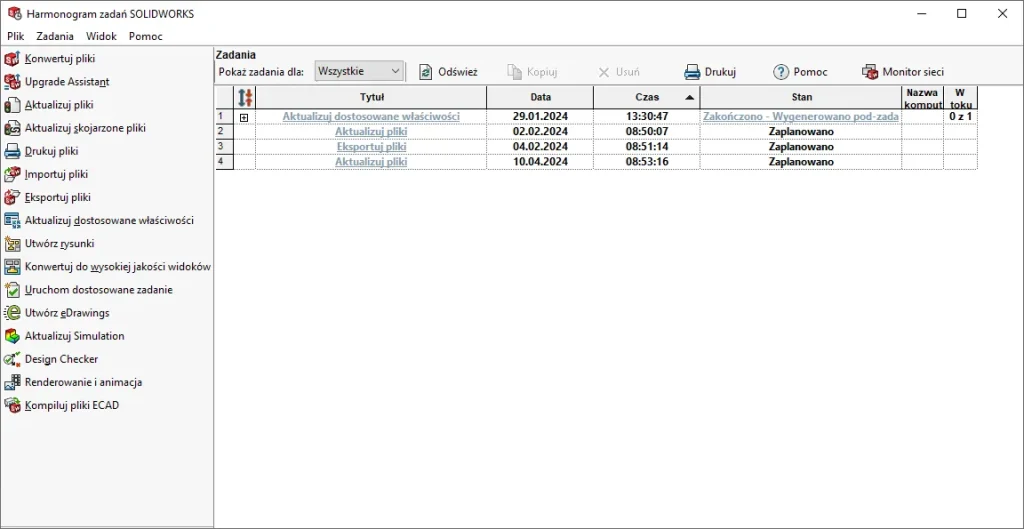The width and height of the screenshot is (1024, 529).
Task: Open the Aktualizuj pliki task dated 02.02.2024
Action: pos(371,131)
